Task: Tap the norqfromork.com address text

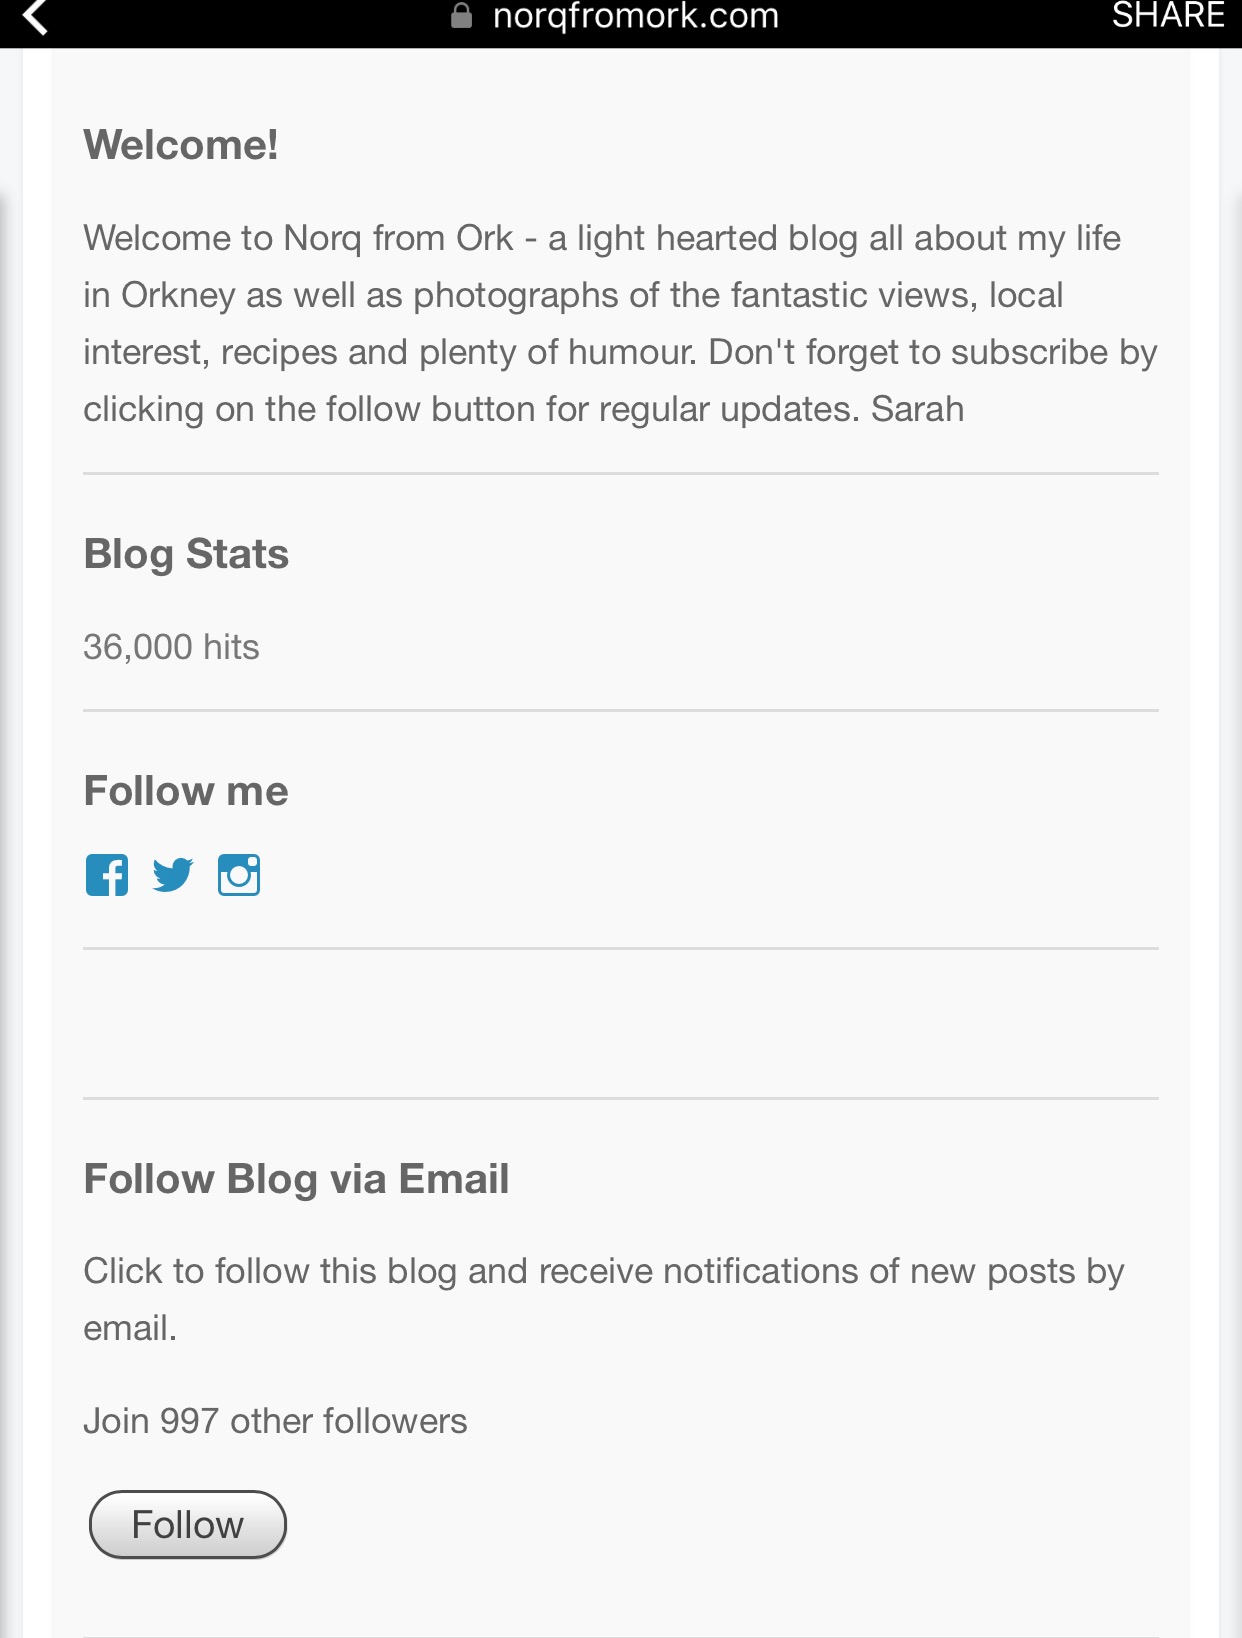Action: click(x=635, y=15)
